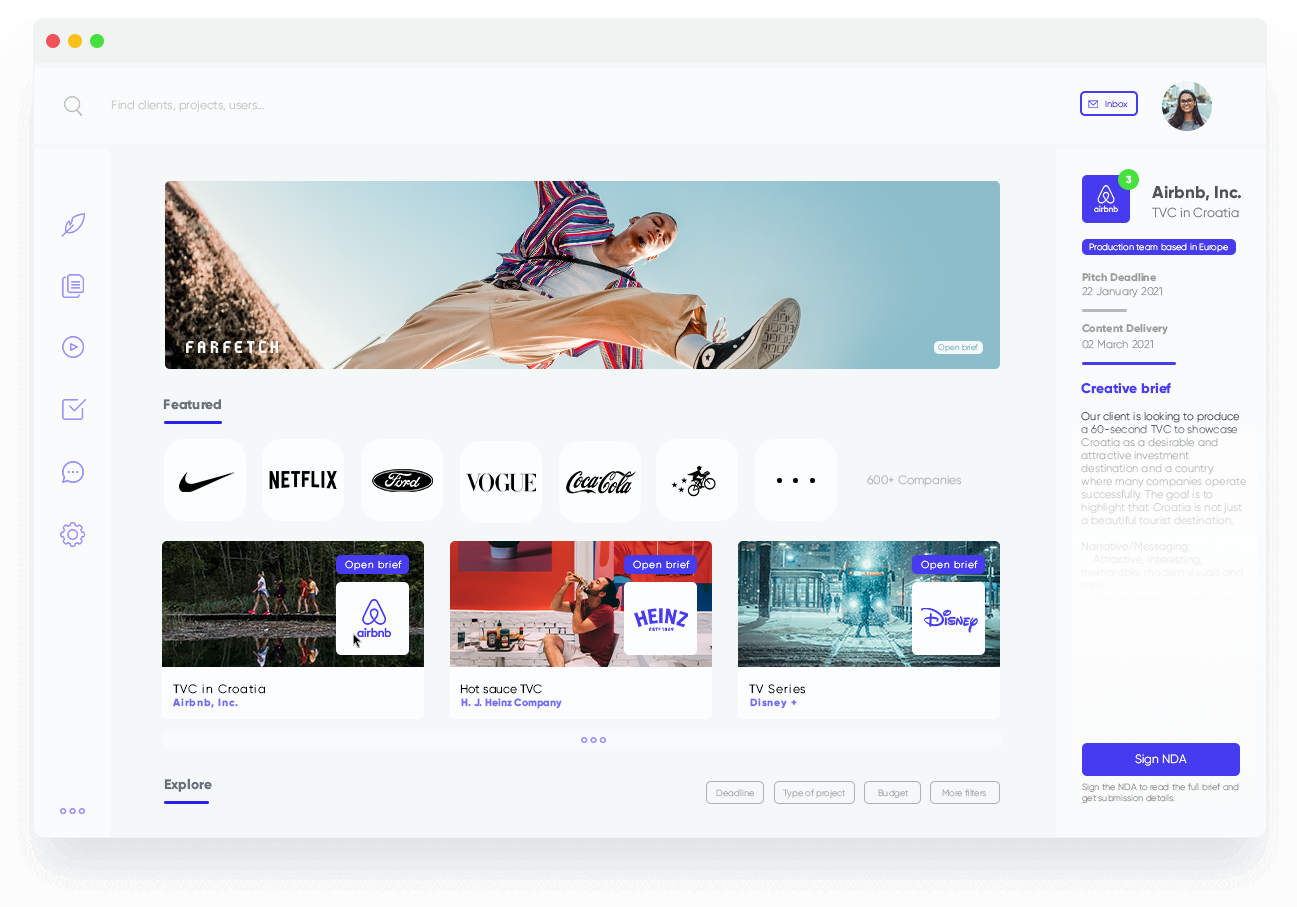The image size is (1297, 907).
Task: Select the Vogue logo tile
Action: coord(501,480)
